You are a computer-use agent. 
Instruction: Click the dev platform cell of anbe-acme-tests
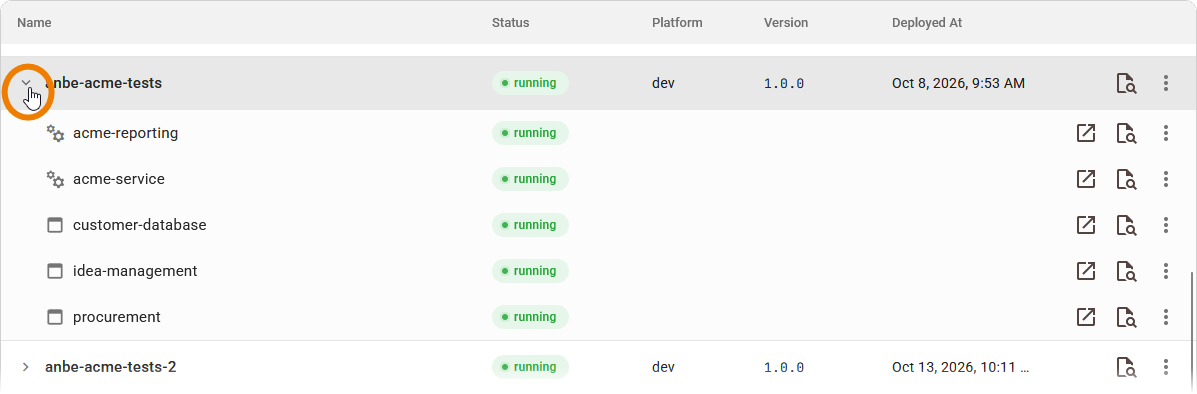[x=663, y=83]
